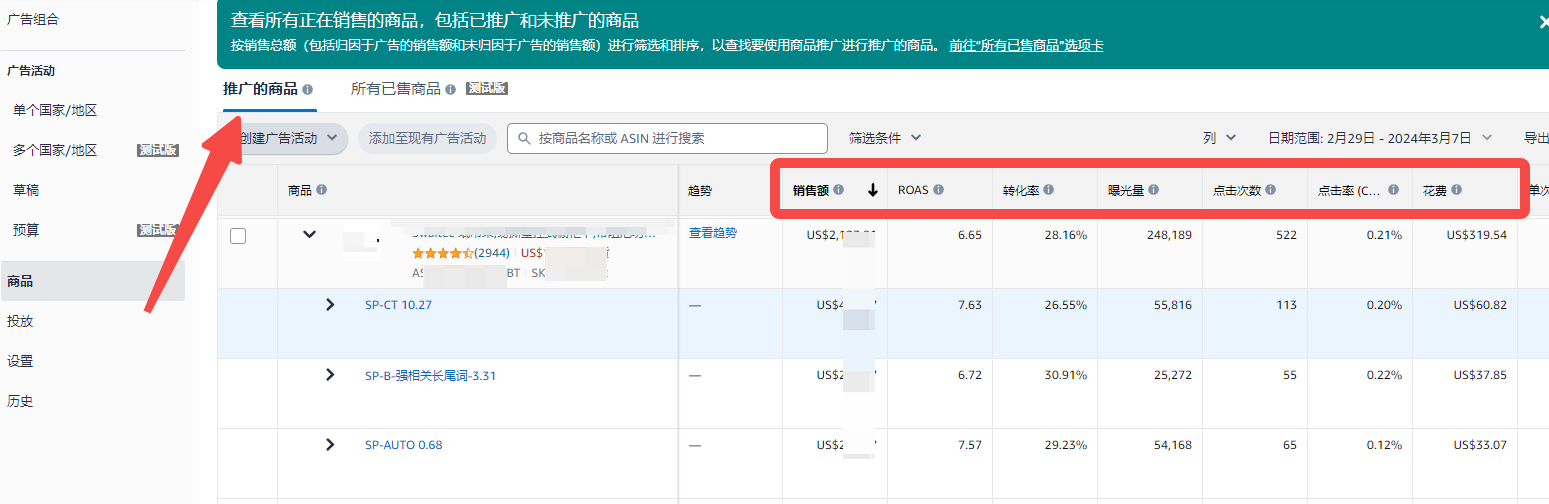
Task: Click the sort arrow in 销售额 column
Action: pyautogui.click(x=872, y=190)
